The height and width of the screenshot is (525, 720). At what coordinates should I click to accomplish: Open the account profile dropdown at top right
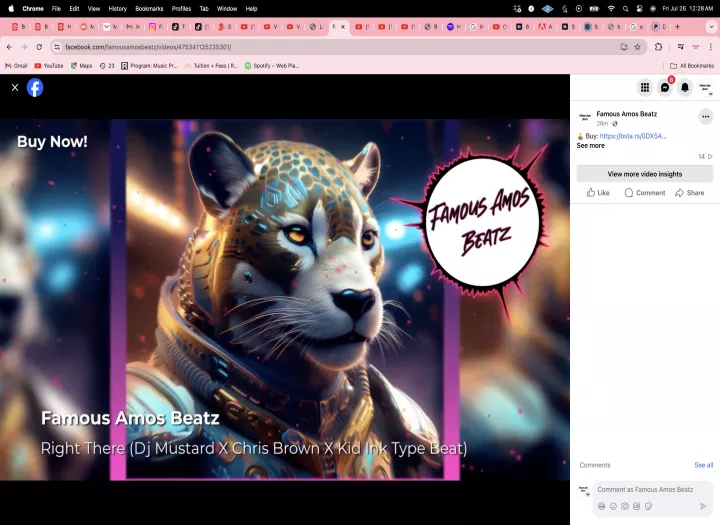(x=705, y=87)
